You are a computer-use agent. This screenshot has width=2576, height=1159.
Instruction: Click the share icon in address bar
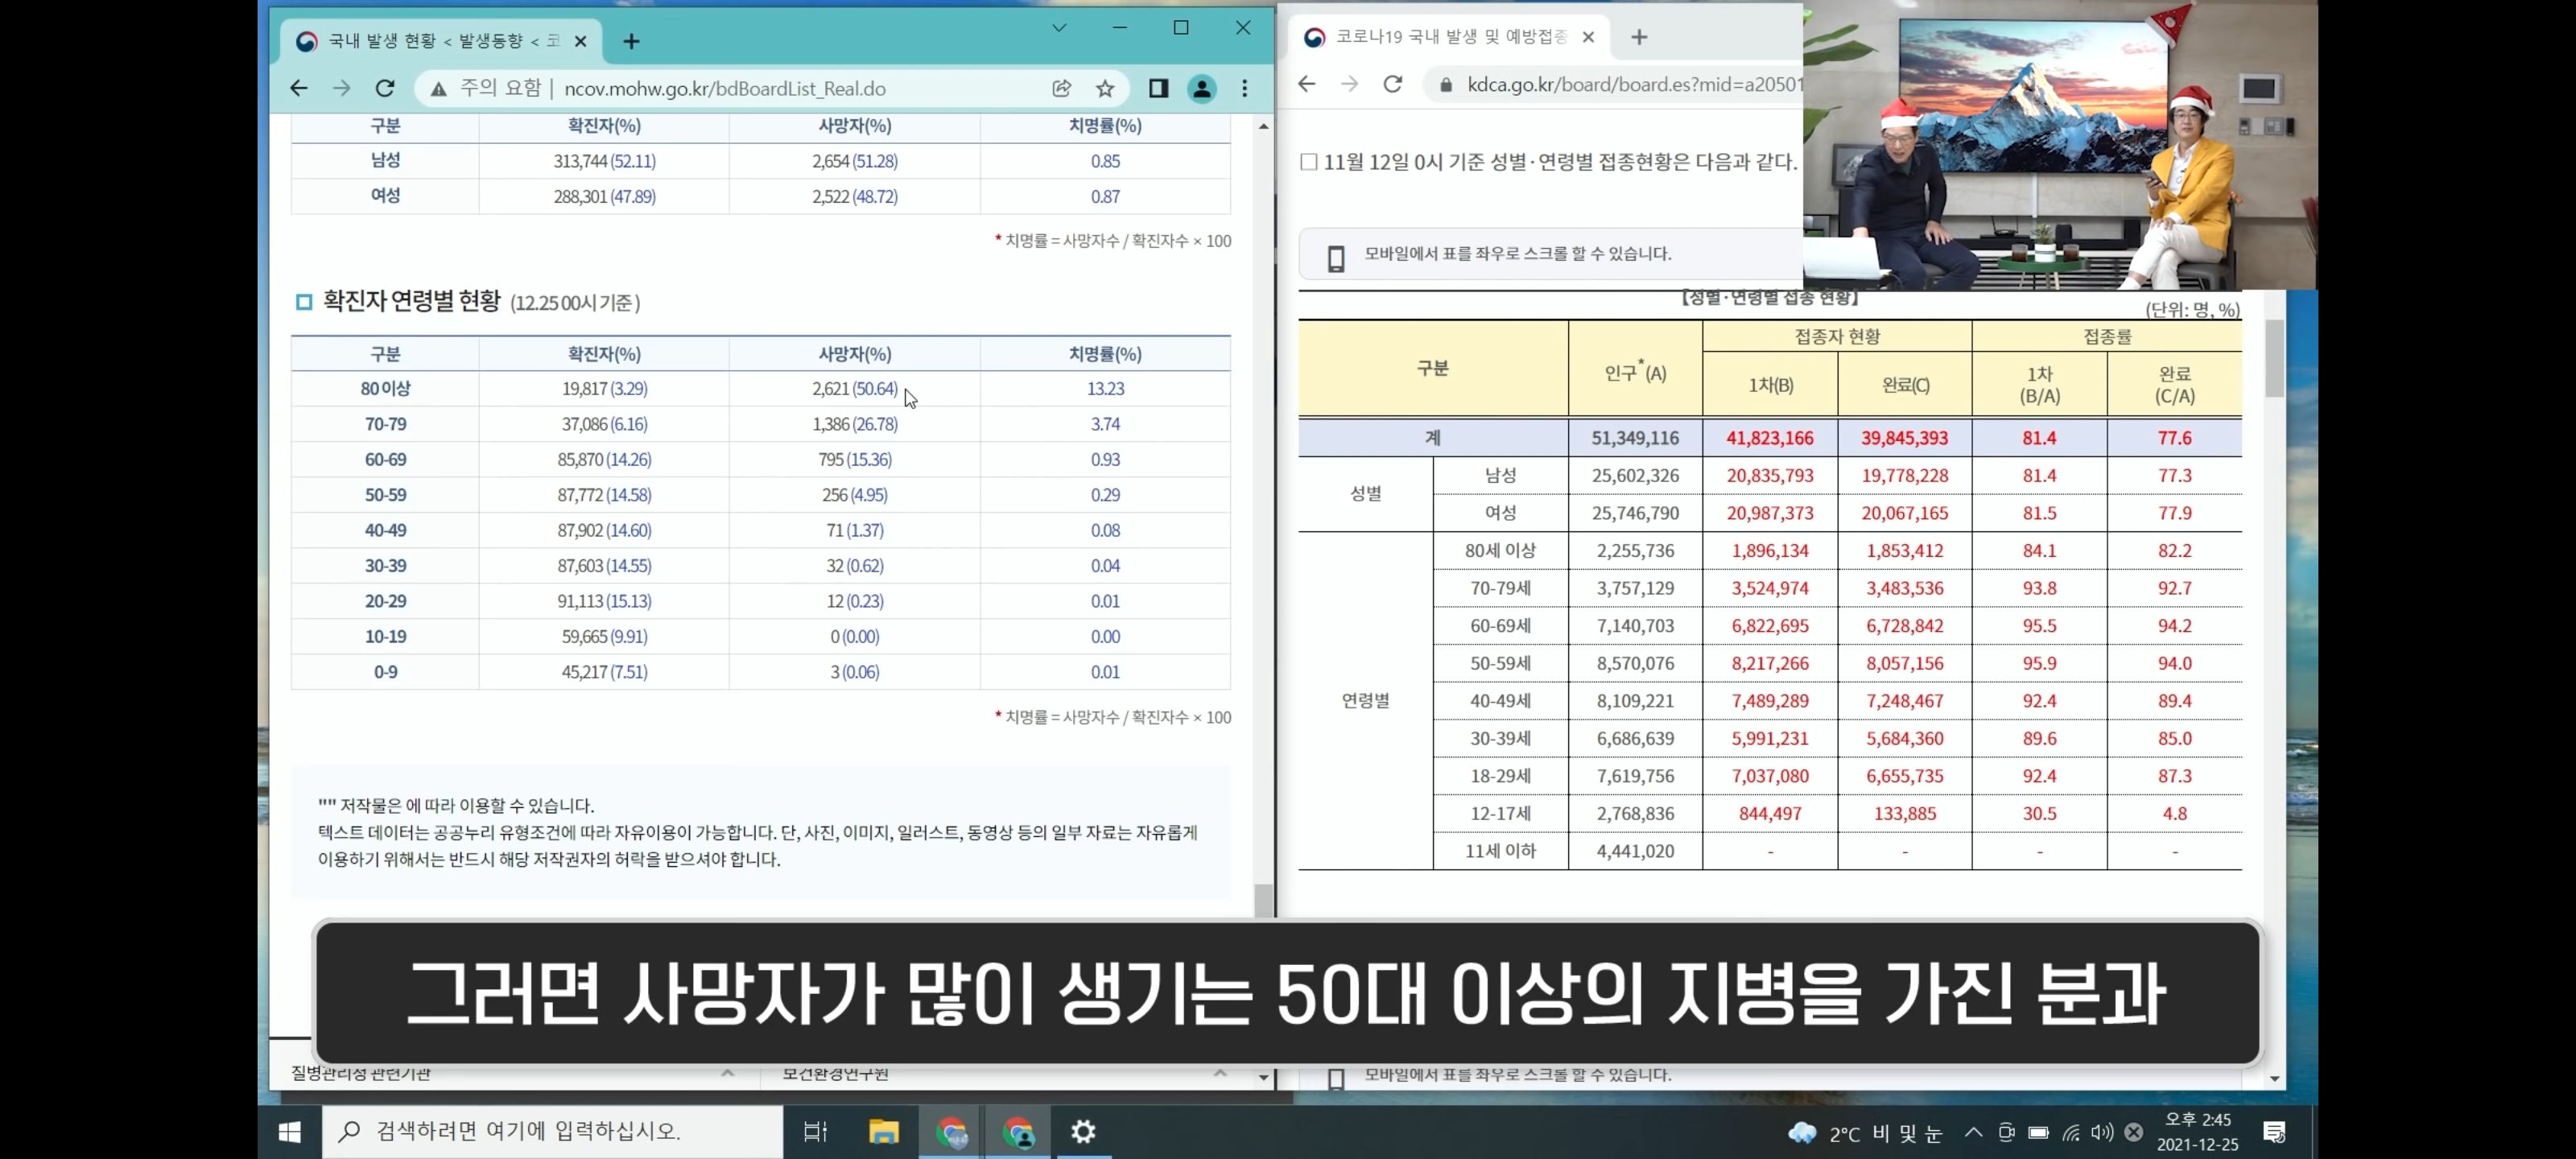pyautogui.click(x=1062, y=88)
